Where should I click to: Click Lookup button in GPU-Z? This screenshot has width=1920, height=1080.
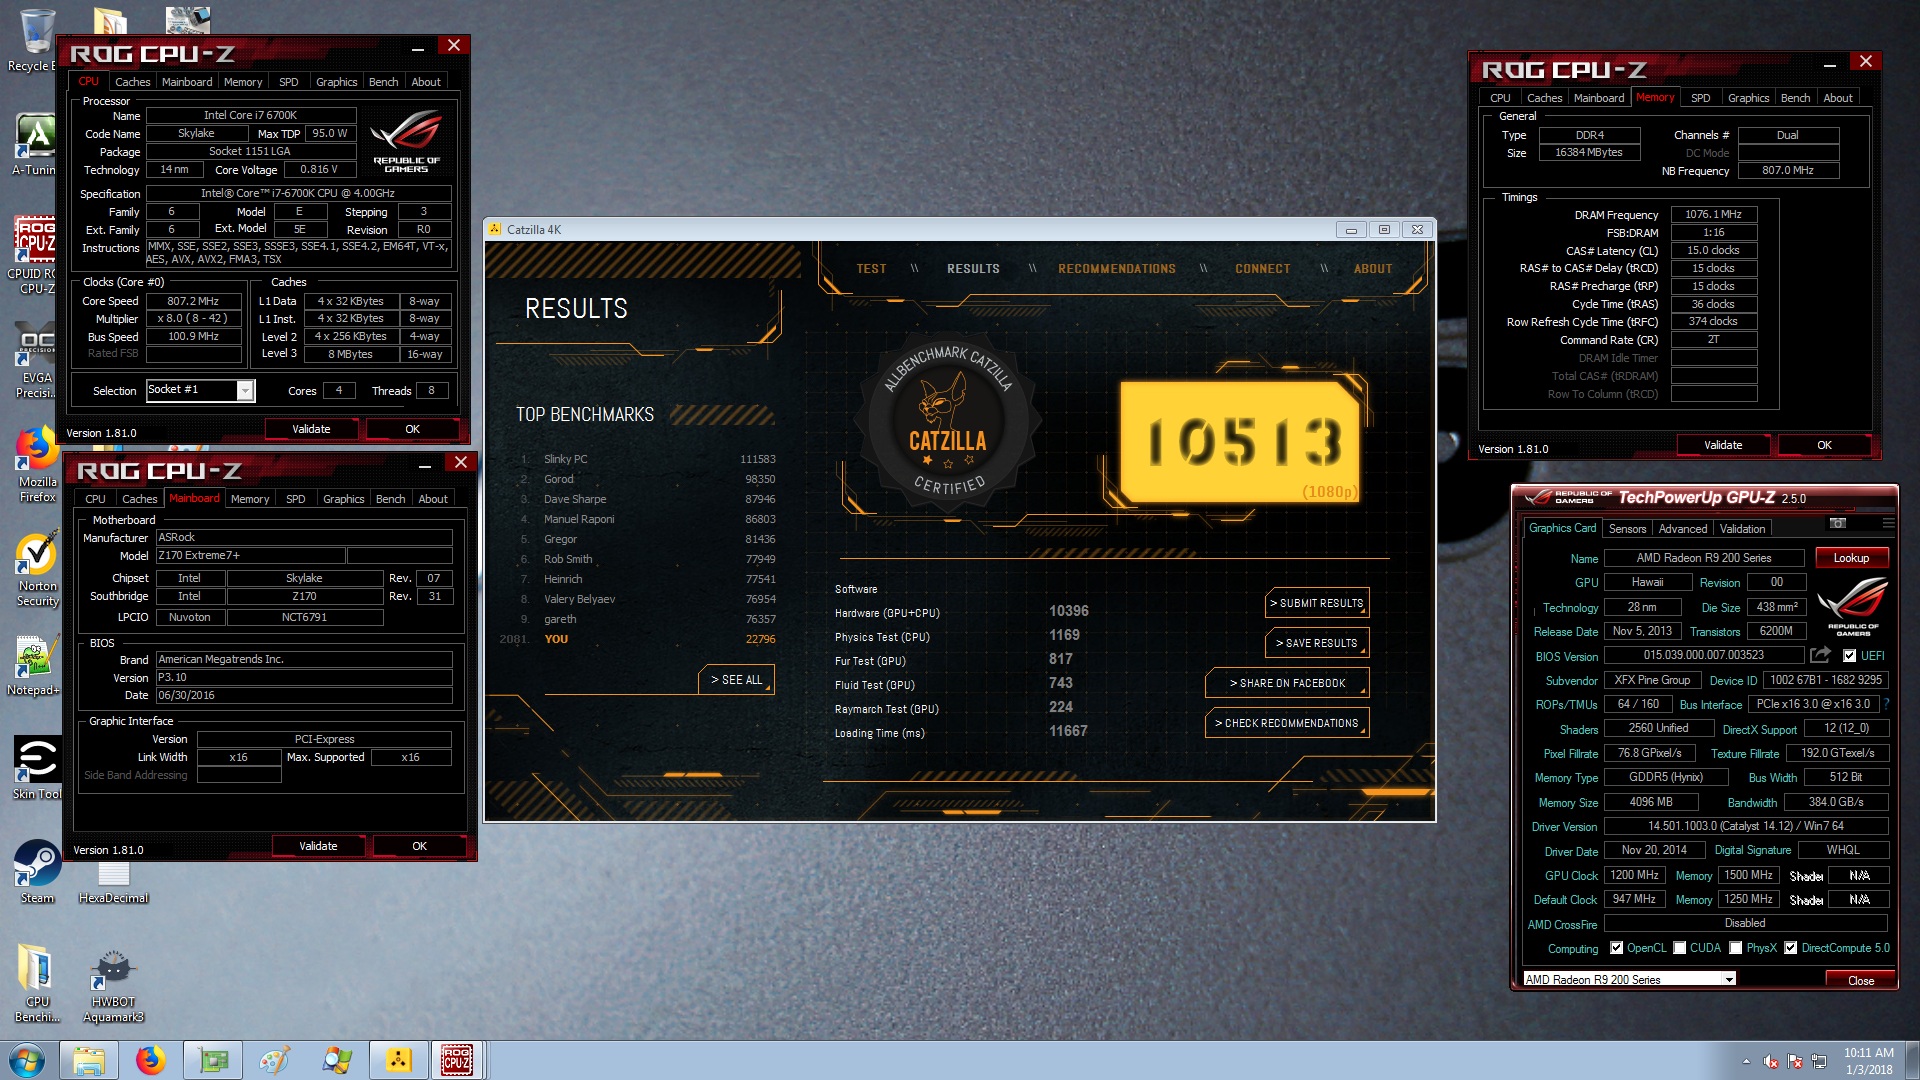coord(1850,558)
